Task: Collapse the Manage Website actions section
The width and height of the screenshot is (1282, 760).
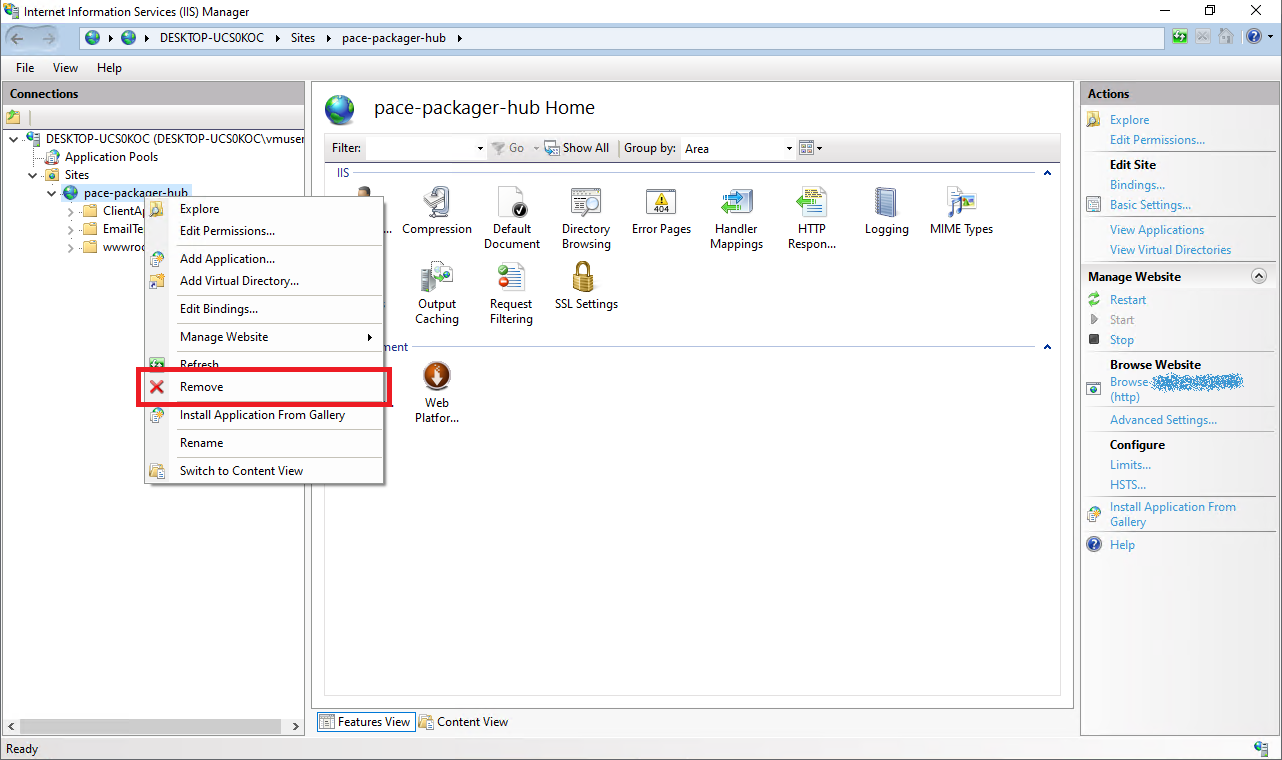Action: click(x=1259, y=276)
